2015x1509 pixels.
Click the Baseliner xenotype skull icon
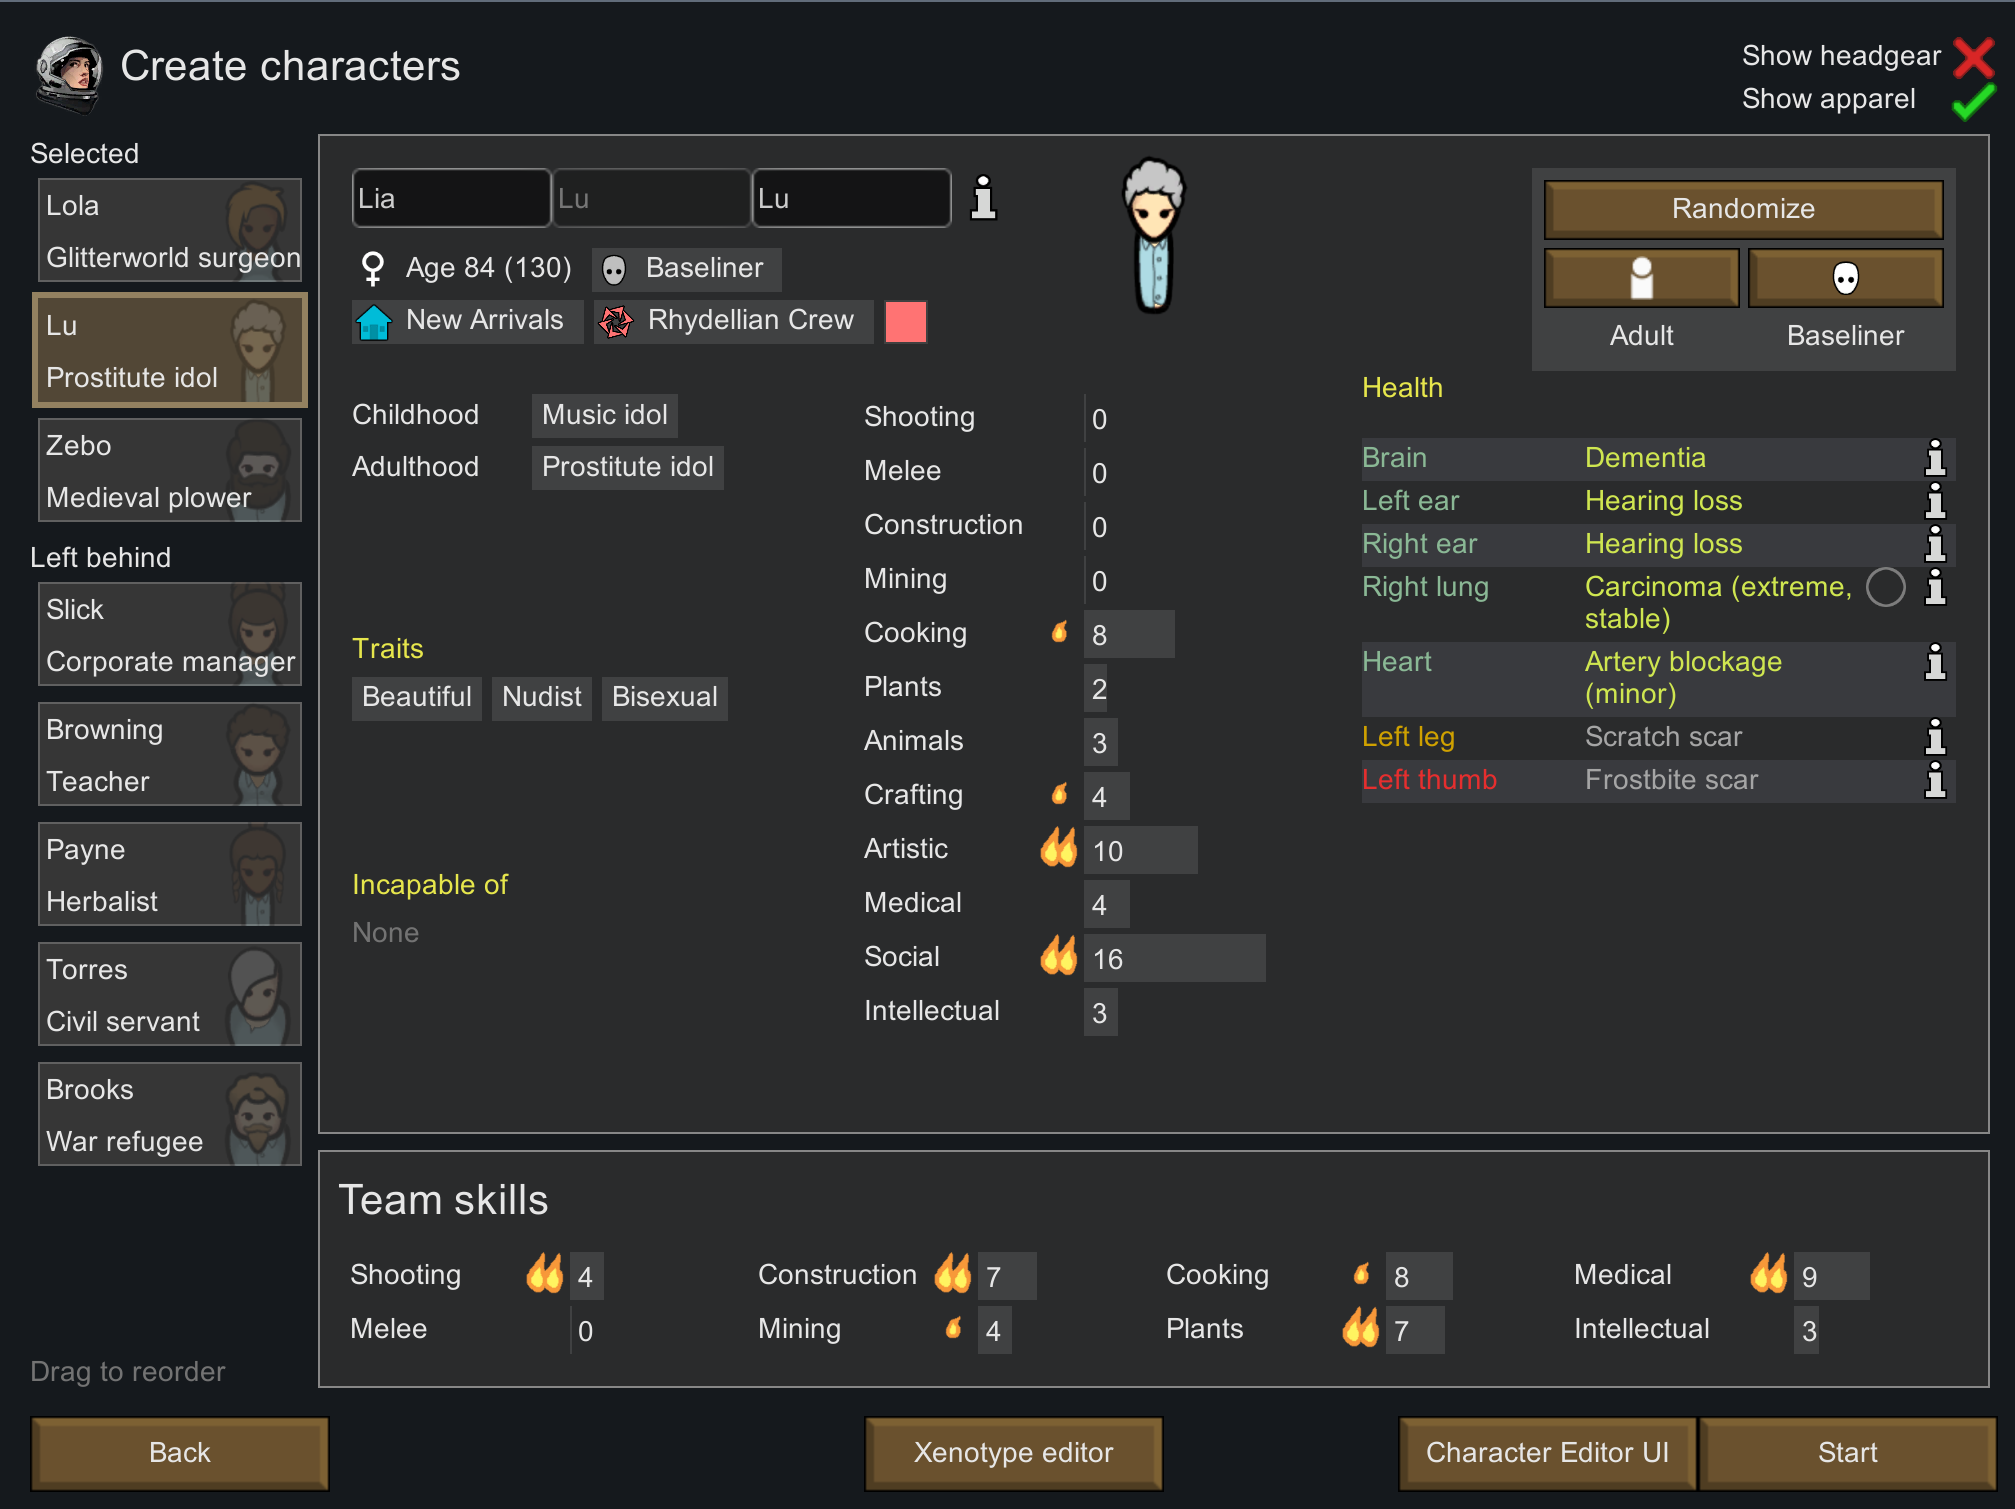[x=614, y=269]
